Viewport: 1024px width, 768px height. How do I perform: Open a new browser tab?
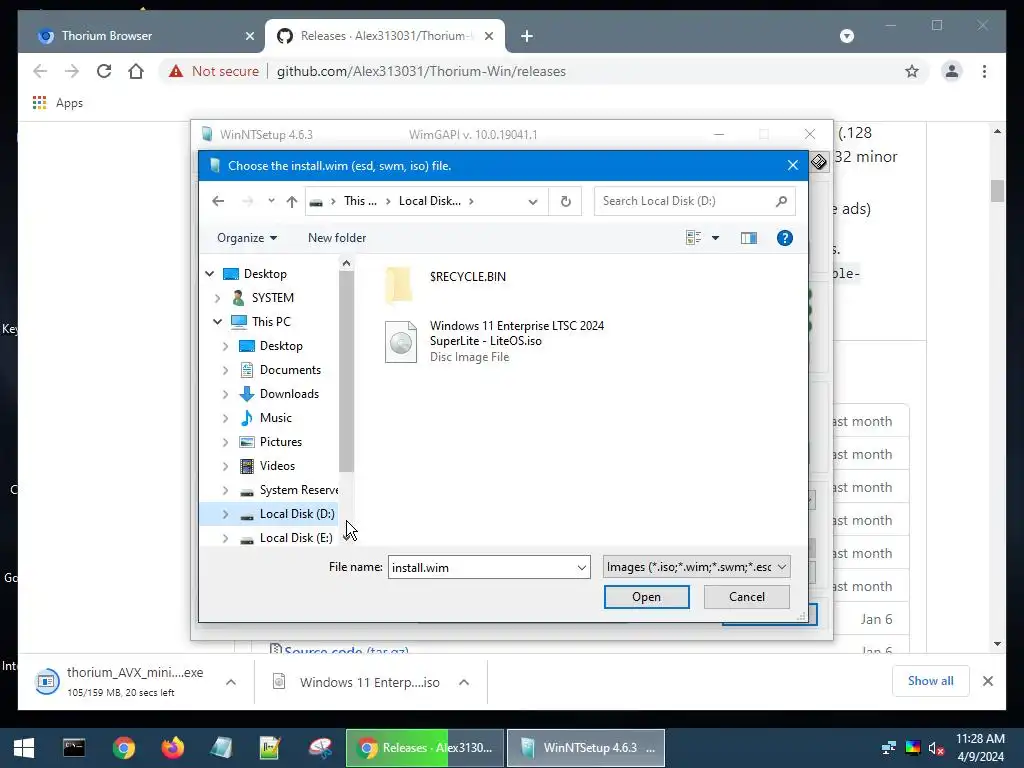(527, 36)
